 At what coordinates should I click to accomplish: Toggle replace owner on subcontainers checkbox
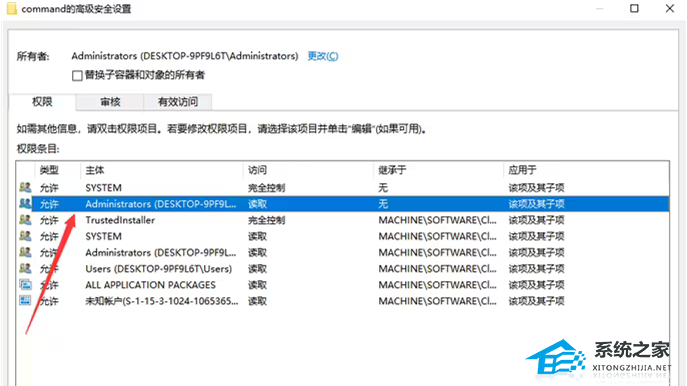point(77,75)
